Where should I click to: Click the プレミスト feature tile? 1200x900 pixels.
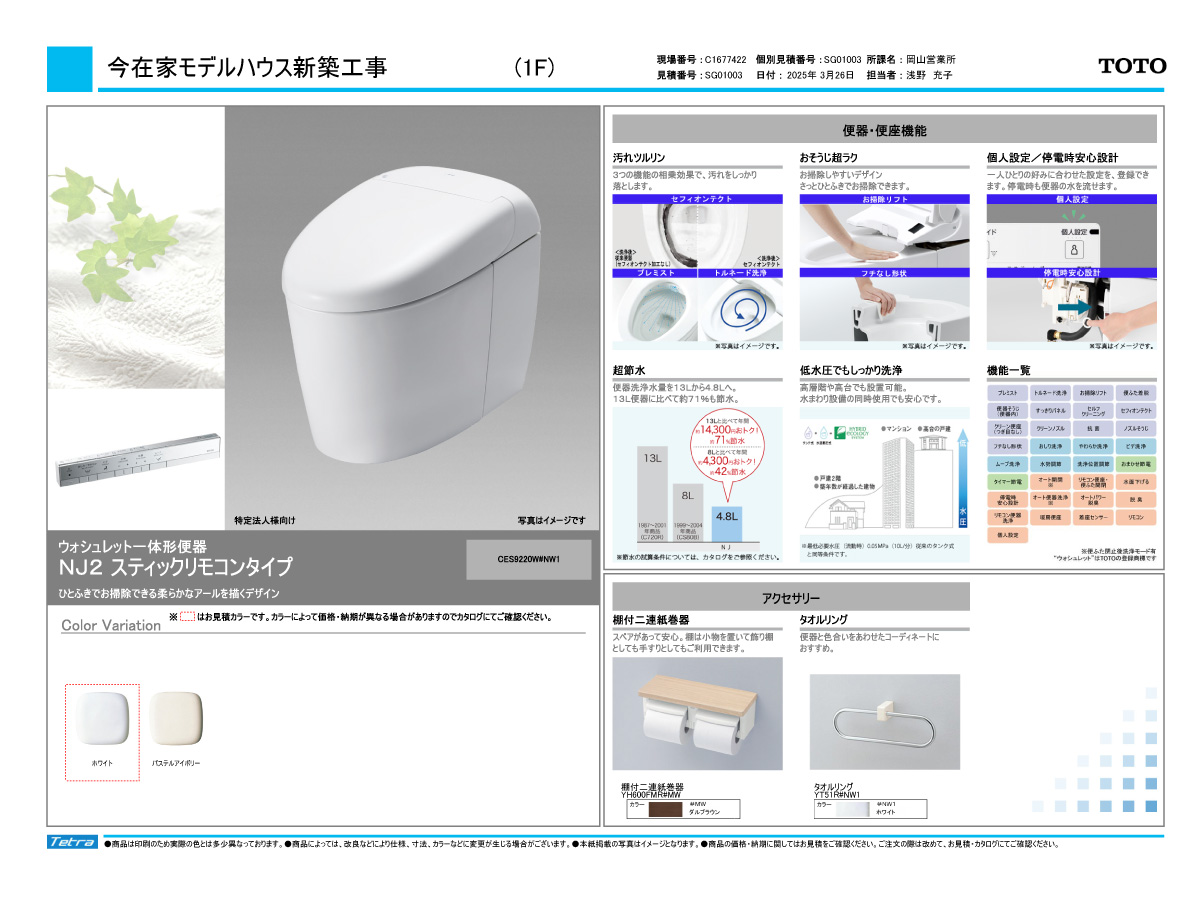click(1008, 393)
